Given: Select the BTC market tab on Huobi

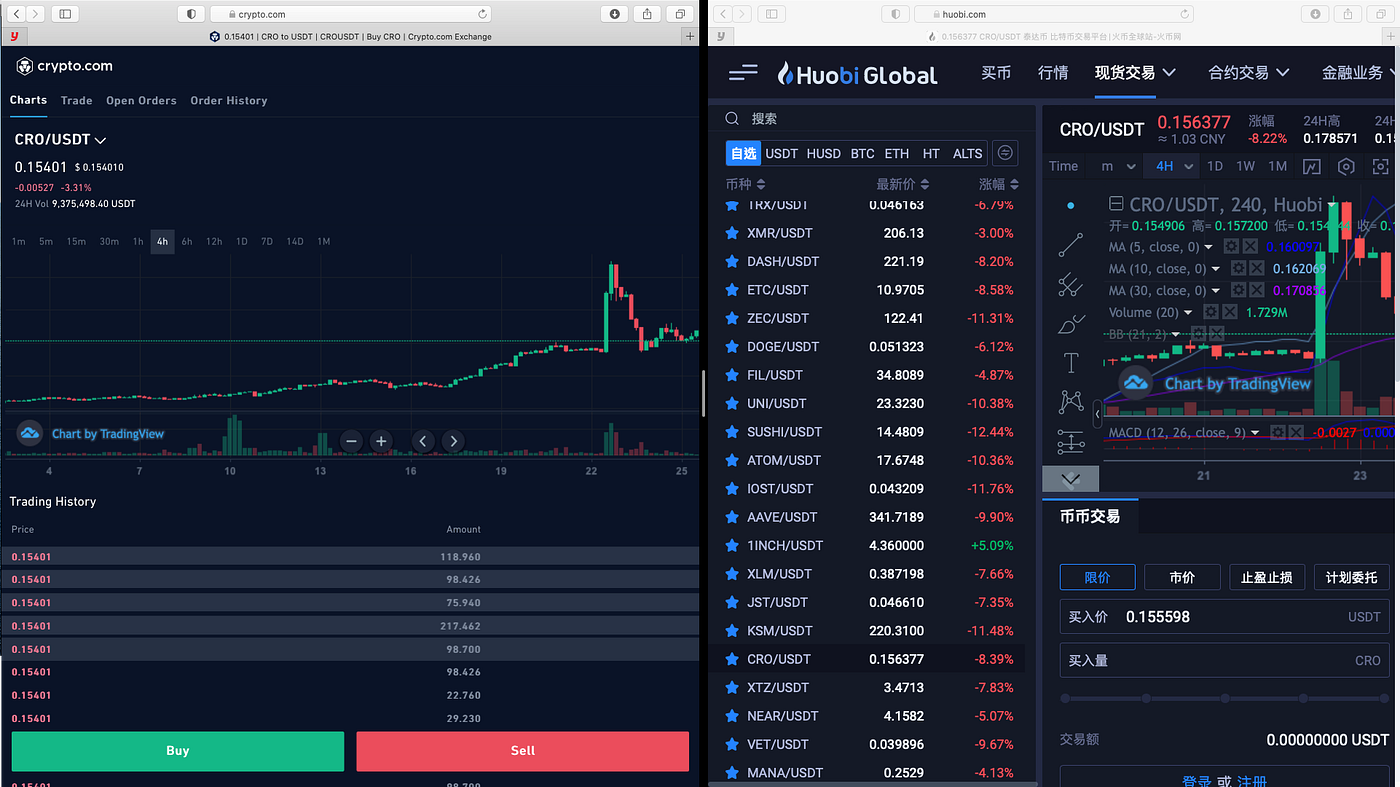Looking at the screenshot, I should (862, 153).
